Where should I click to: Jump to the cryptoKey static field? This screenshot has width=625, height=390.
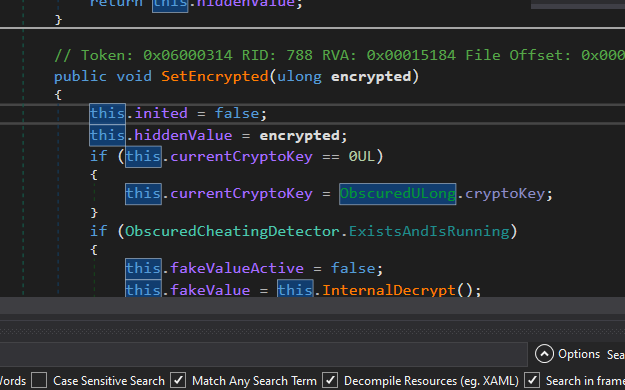pyautogui.click(x=505, y=194)
